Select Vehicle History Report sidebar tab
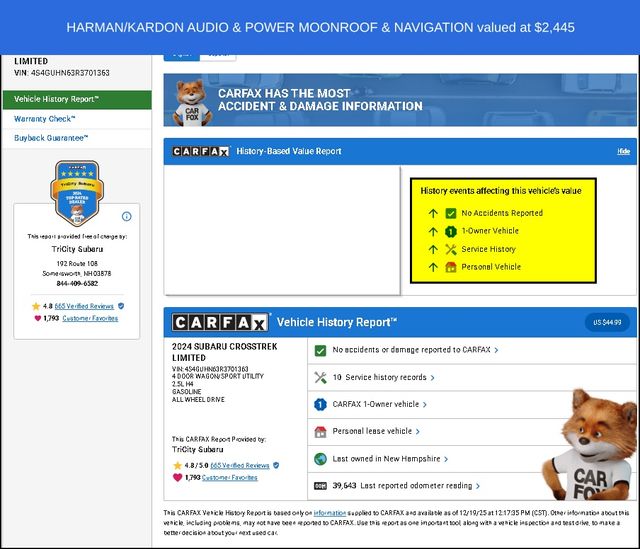This screenshot has height=549, width=640. [76, 100]
